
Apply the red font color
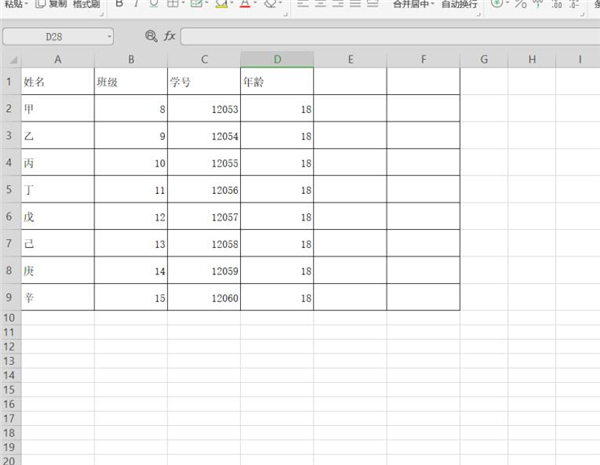pos(245,3)
